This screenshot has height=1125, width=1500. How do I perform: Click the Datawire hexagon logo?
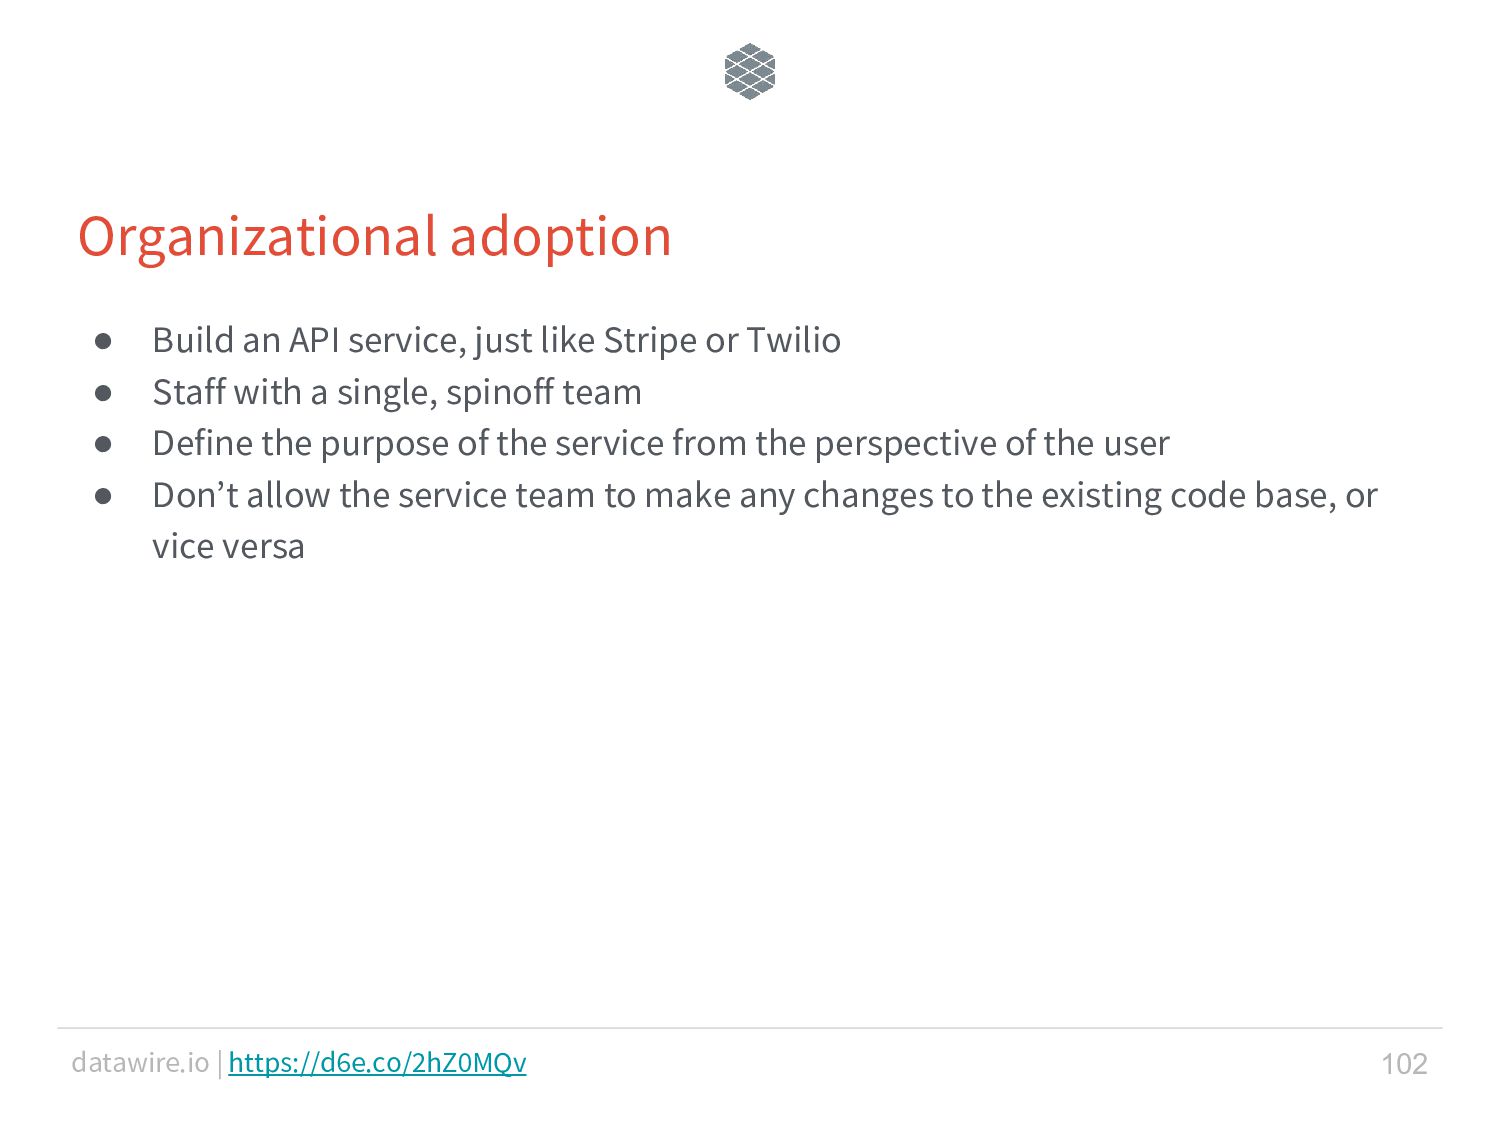point(749,71)
